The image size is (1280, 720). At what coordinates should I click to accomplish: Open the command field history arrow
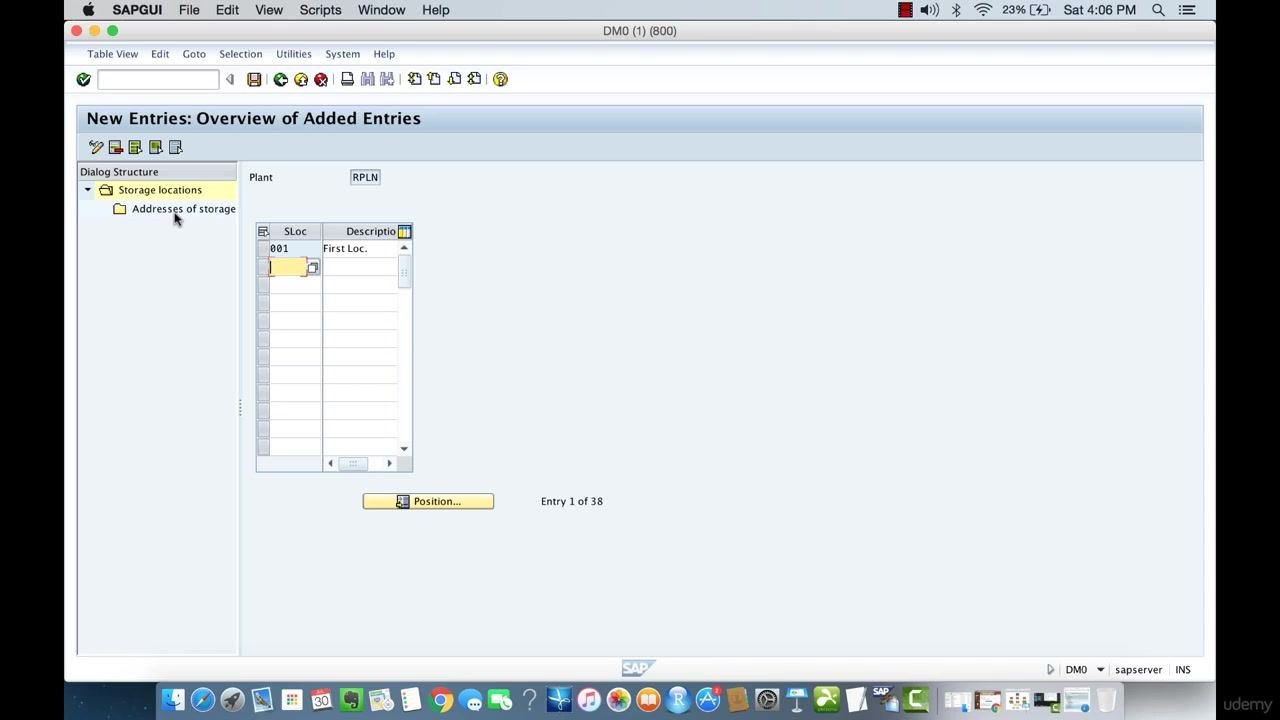tap(230, 79)
